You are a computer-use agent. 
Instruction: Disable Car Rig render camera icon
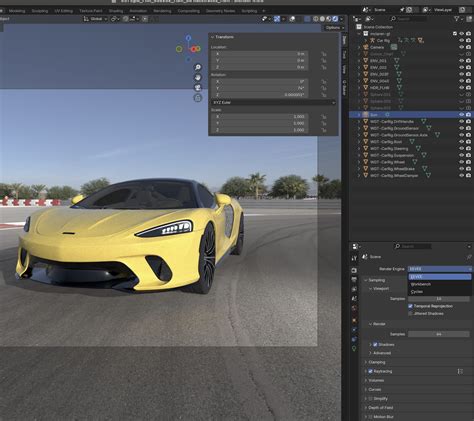pos(469,41)
